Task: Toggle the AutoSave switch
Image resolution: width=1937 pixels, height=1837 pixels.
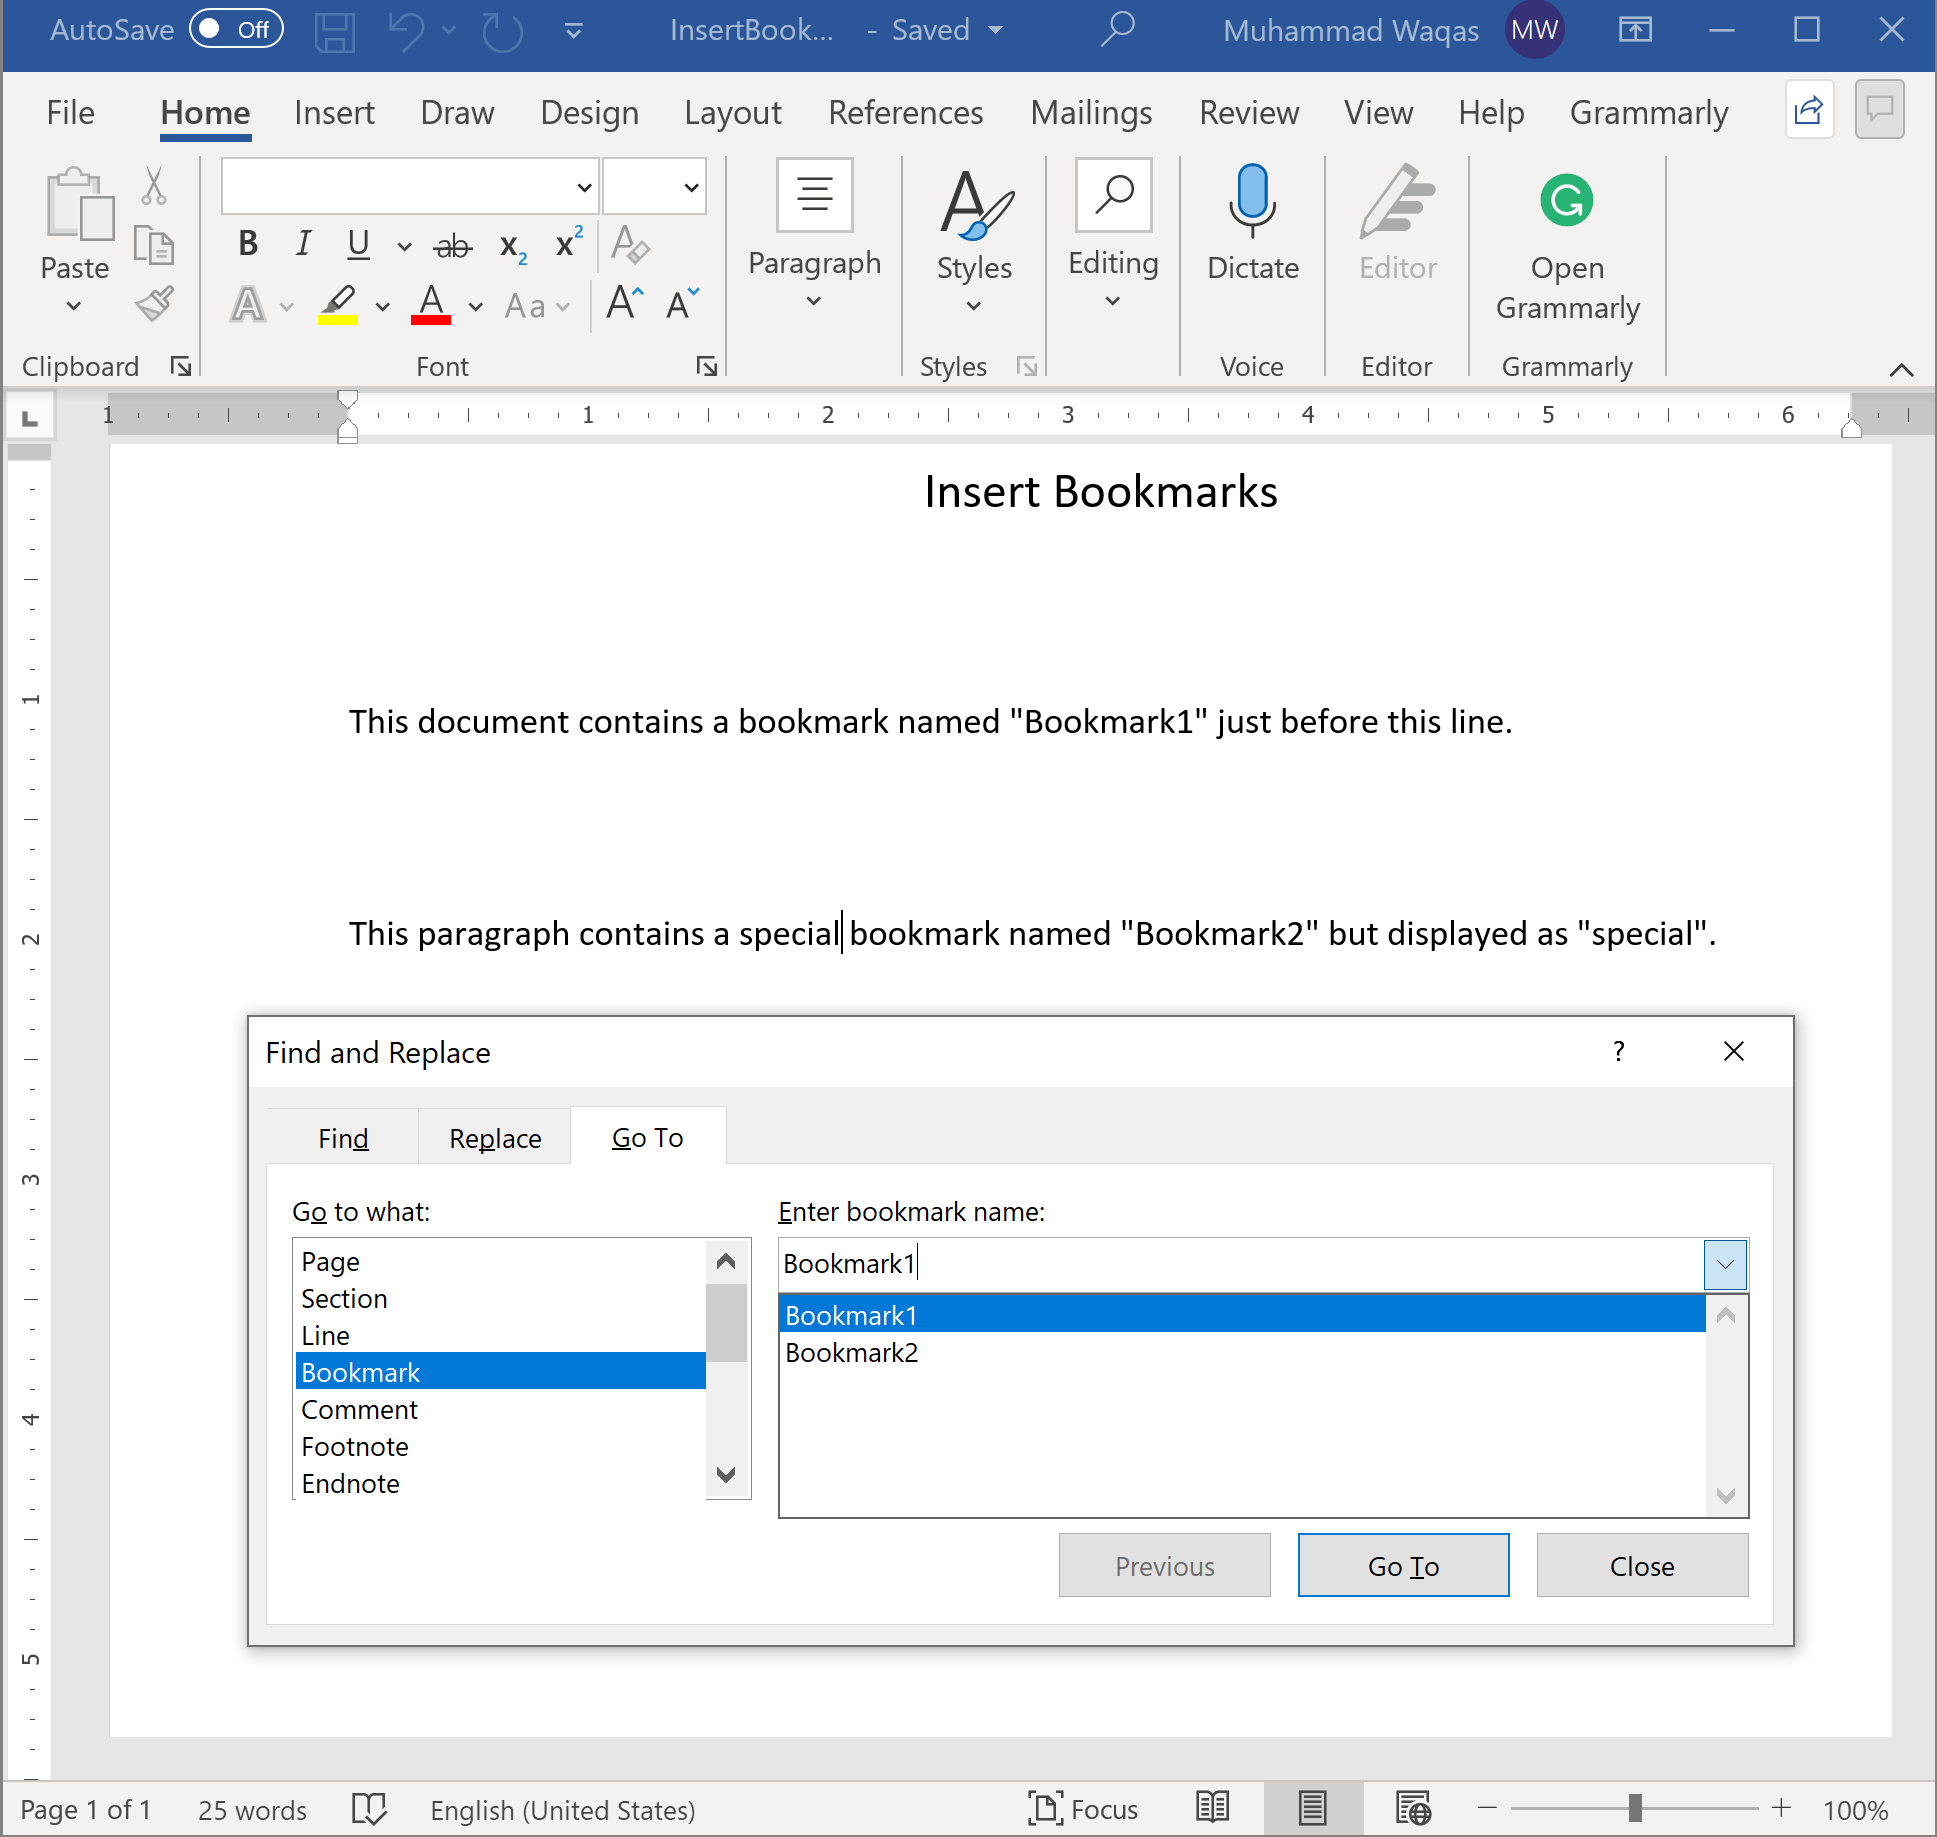Action: coord(236,29)
